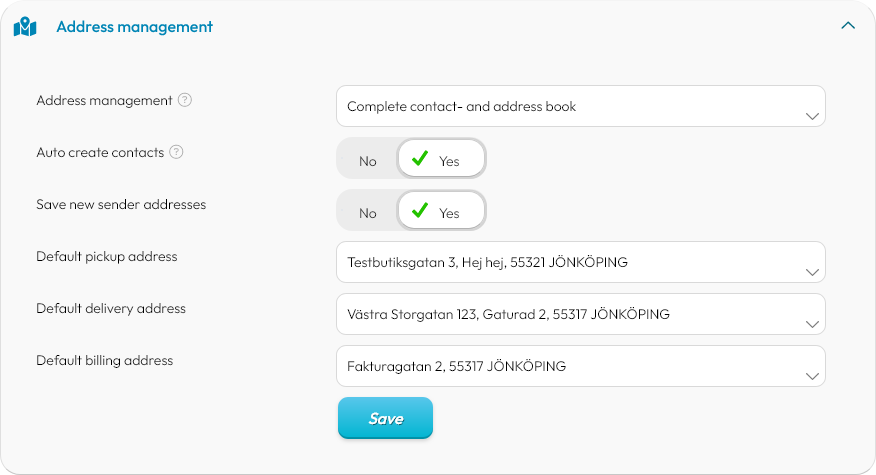876x475 pixels.
Task: Open the Default pickup address dropdown
Action: coord(580,262)
